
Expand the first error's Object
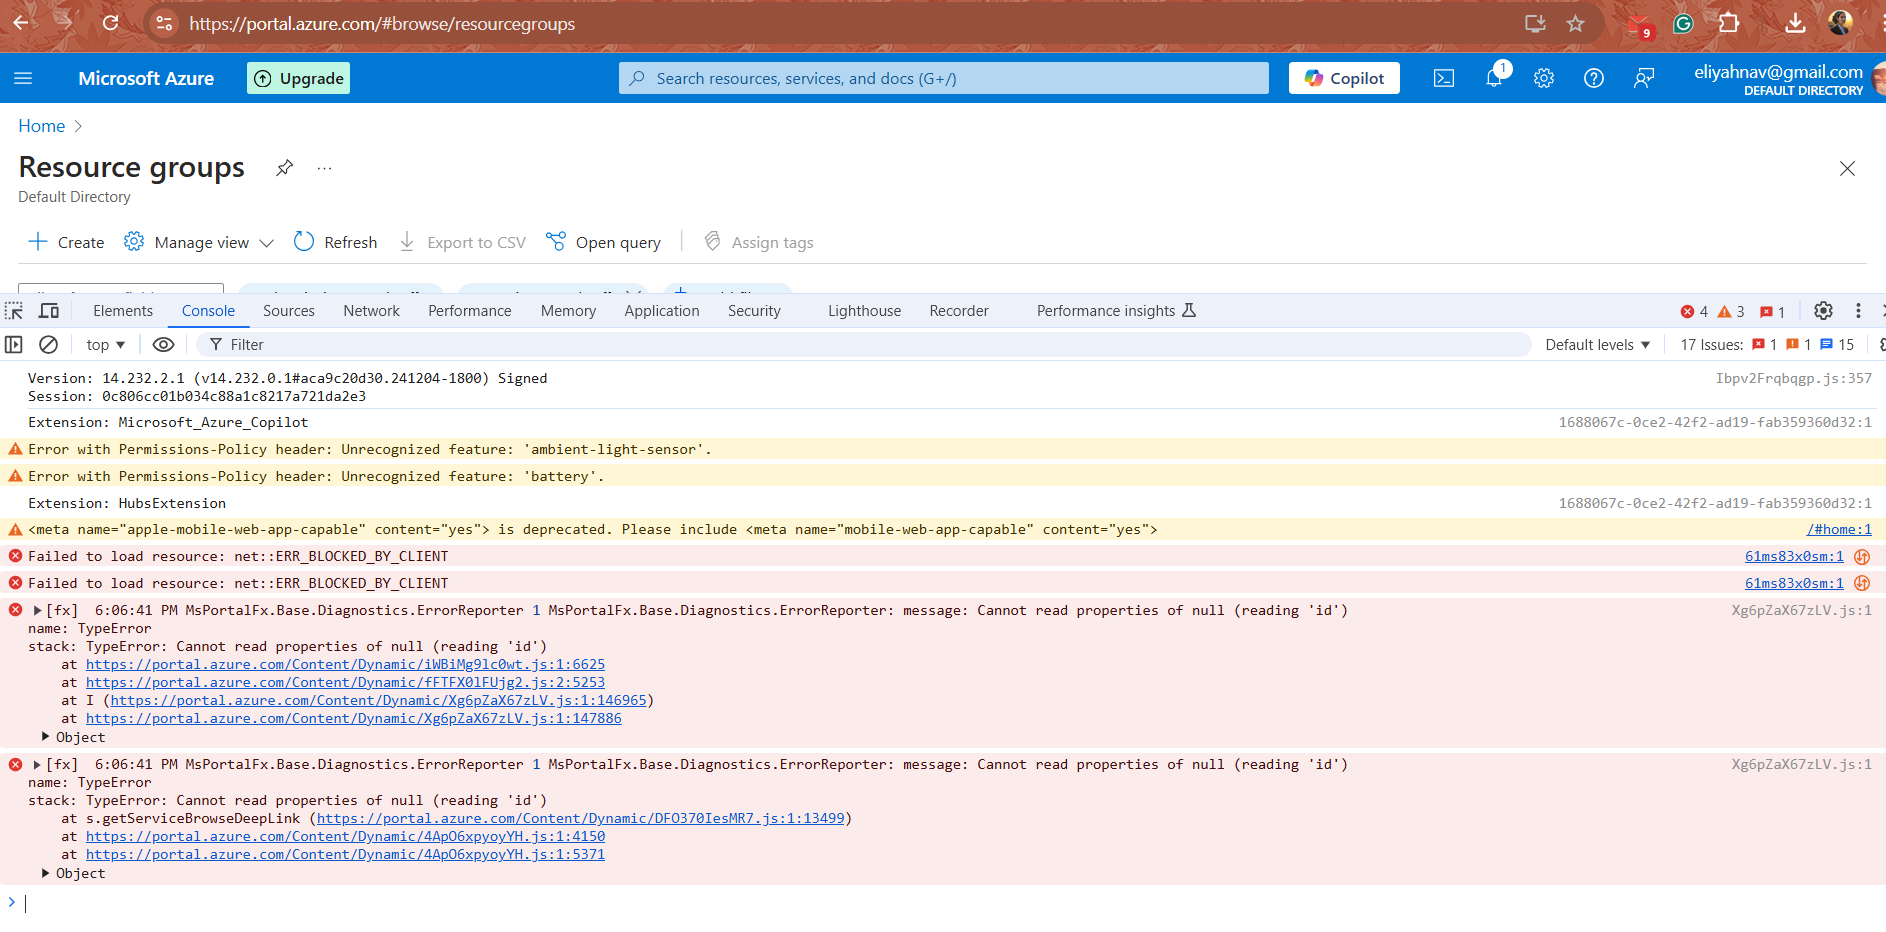pyautogui.click(x=45, y=737)
